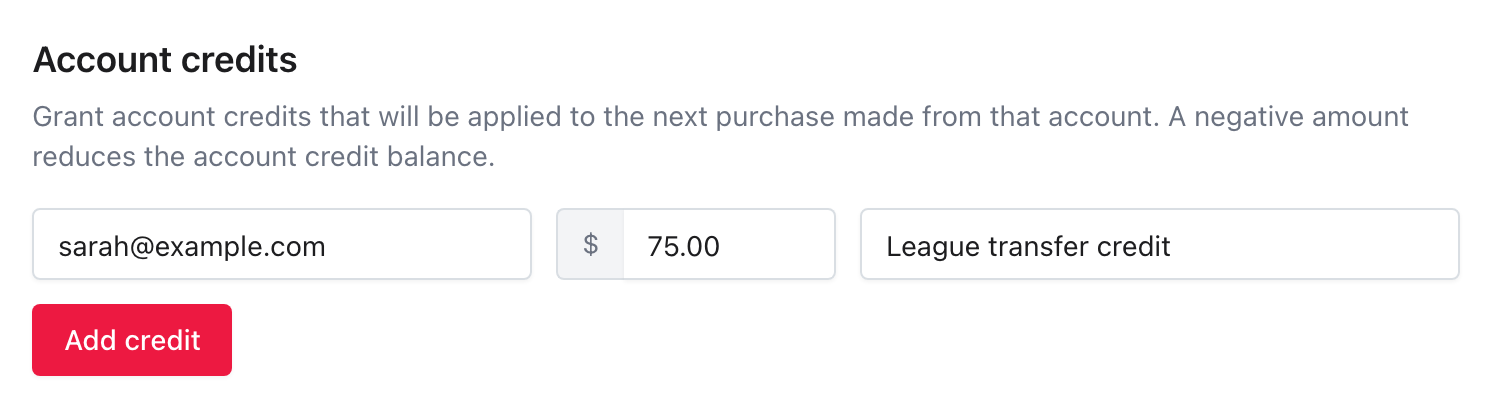
Task: Submit the credit with the red button
Action: tap(132, 340)
